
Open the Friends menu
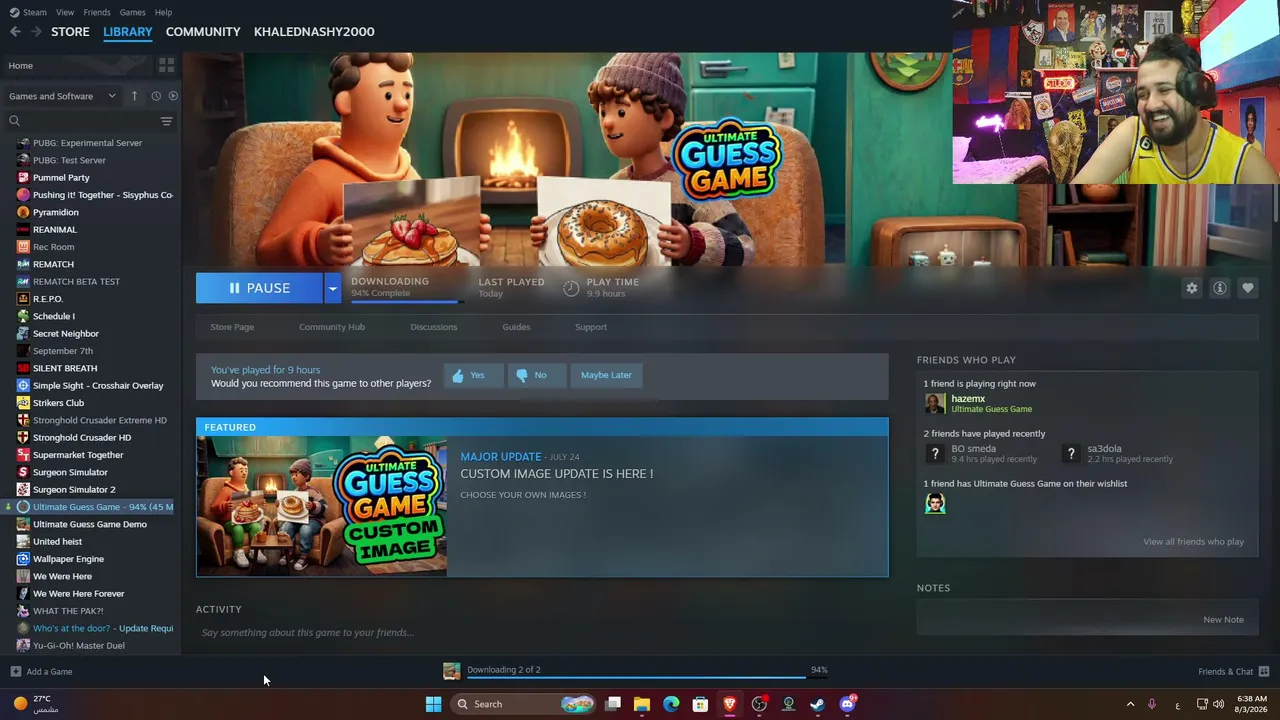pyautogui.click(x=97, y=12)
